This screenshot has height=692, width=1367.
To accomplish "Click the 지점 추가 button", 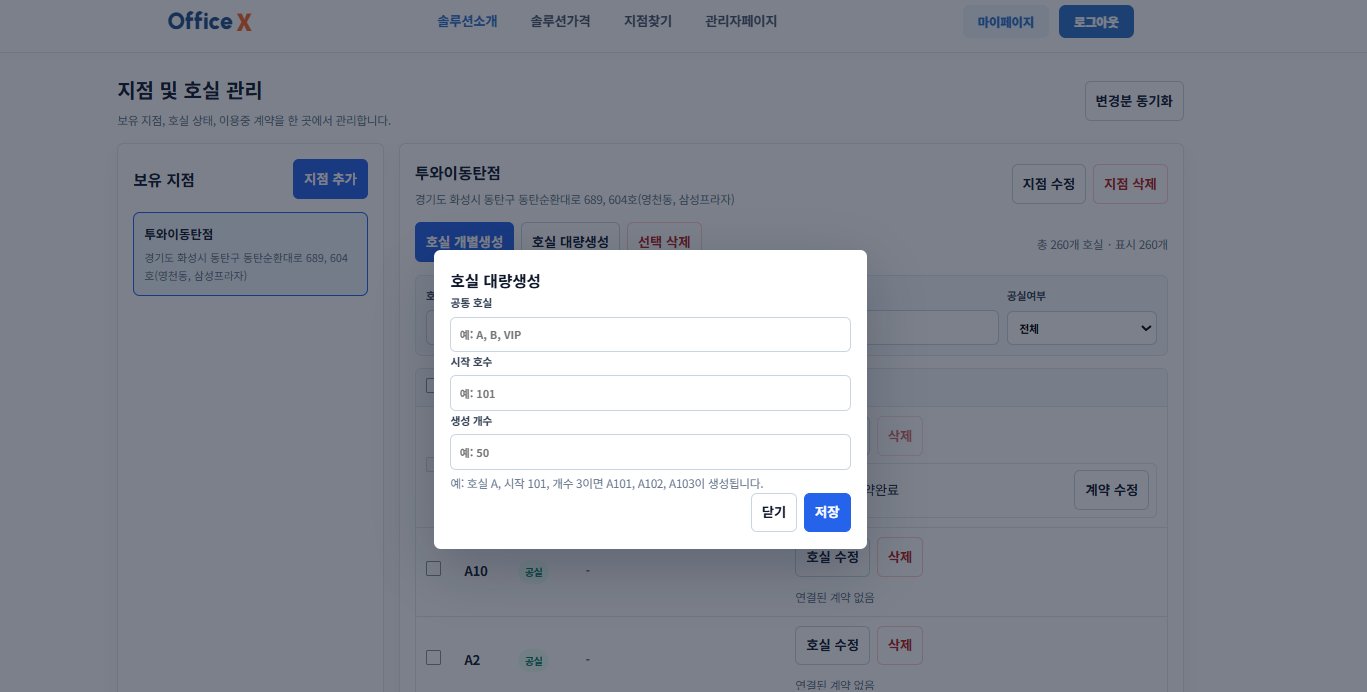I will pos(330,179).
